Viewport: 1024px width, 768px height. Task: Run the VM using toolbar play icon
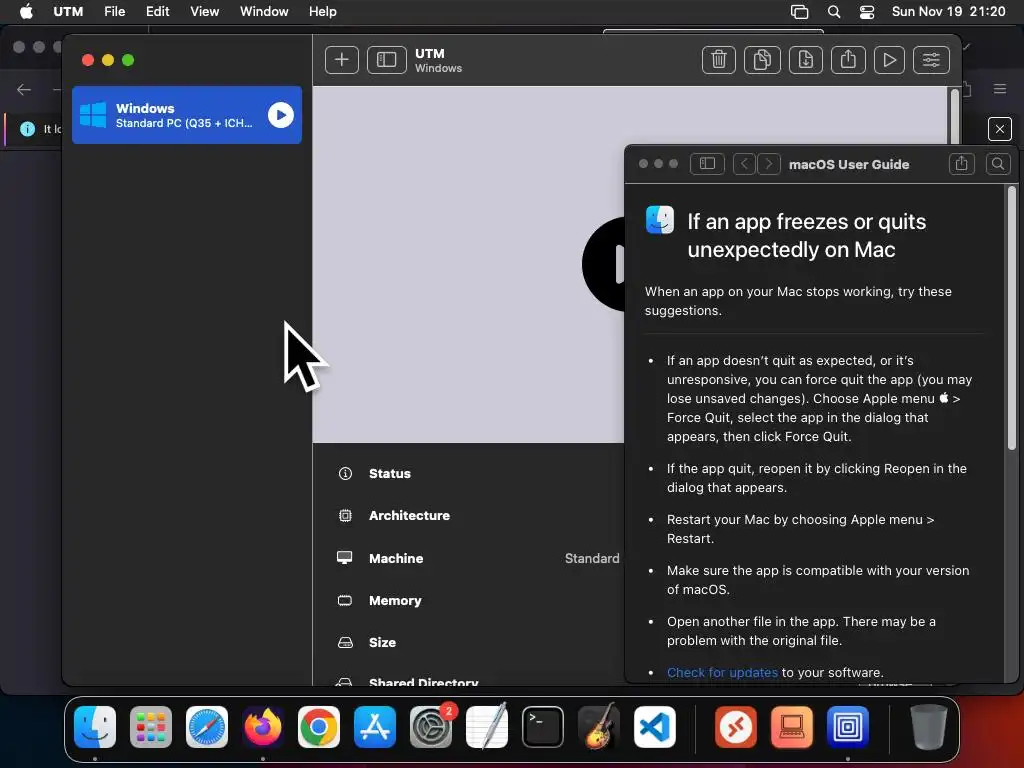click(x=889, y=60)
